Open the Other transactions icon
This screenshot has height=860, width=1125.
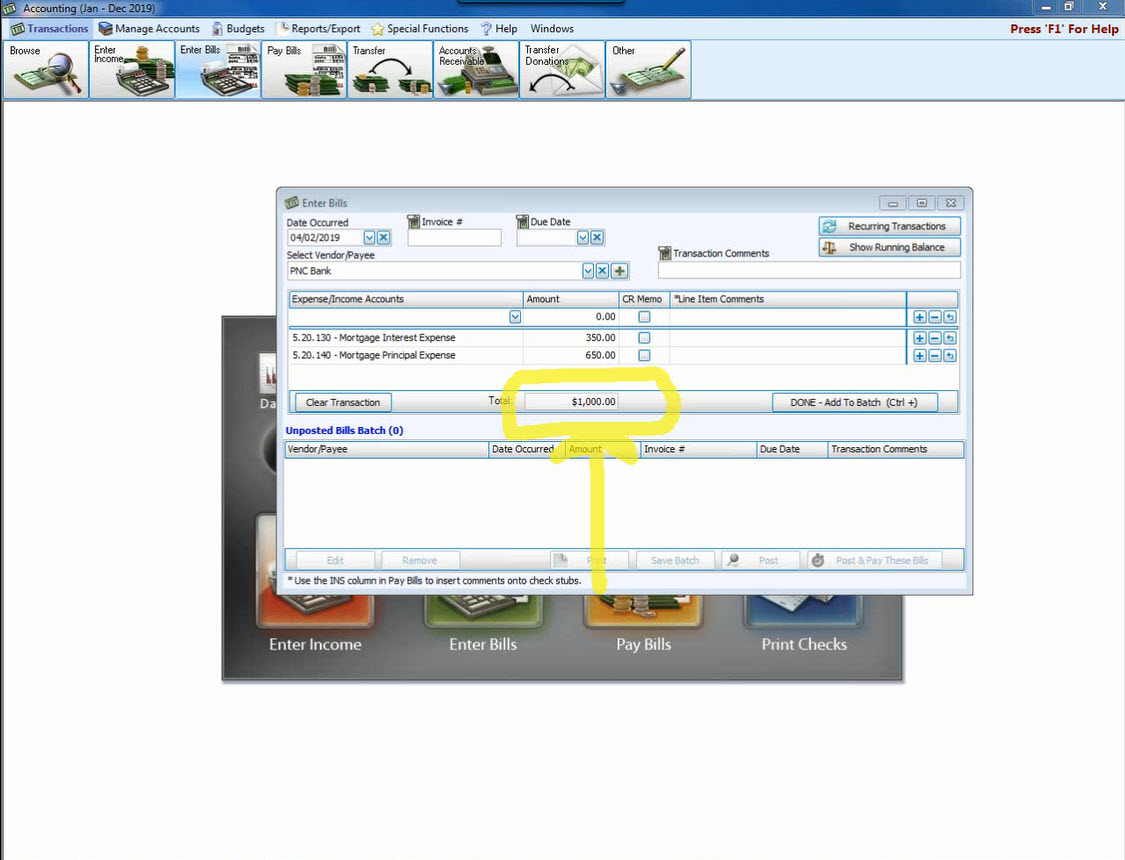point(647,69)
